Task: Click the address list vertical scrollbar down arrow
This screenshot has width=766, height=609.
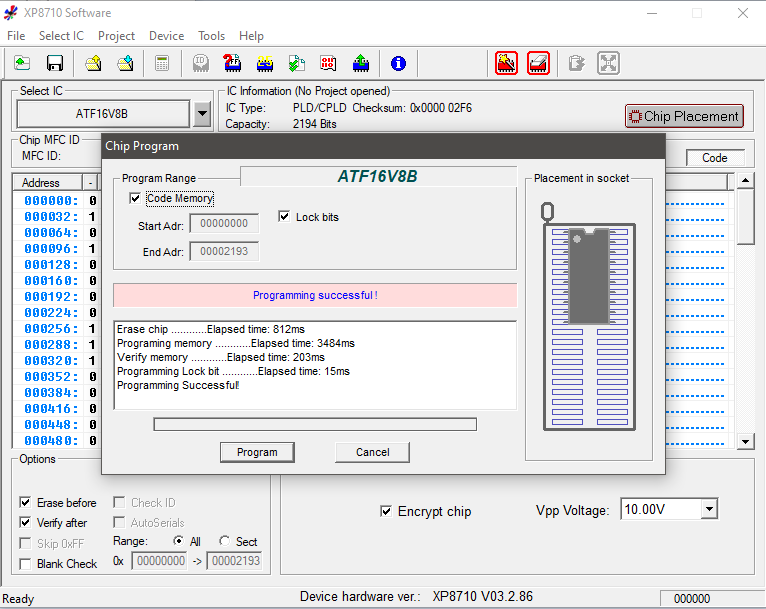Action: (745, 441)
